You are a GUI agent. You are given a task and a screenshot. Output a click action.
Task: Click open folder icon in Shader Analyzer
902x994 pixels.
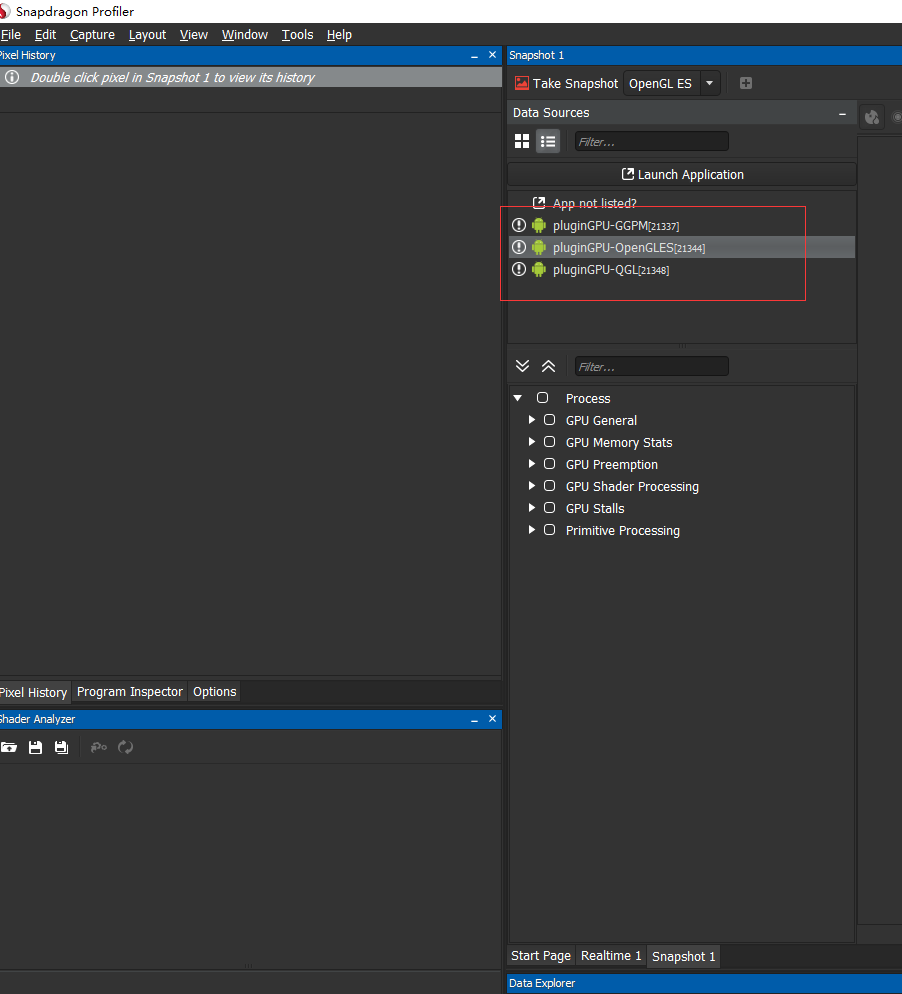point(9,747)
